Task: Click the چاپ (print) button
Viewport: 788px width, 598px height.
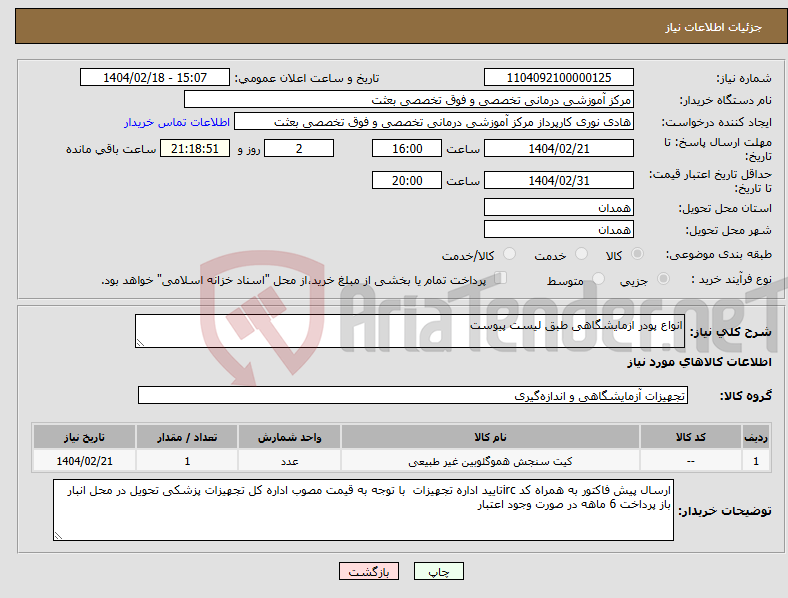Action: click(x=438, y=571)
